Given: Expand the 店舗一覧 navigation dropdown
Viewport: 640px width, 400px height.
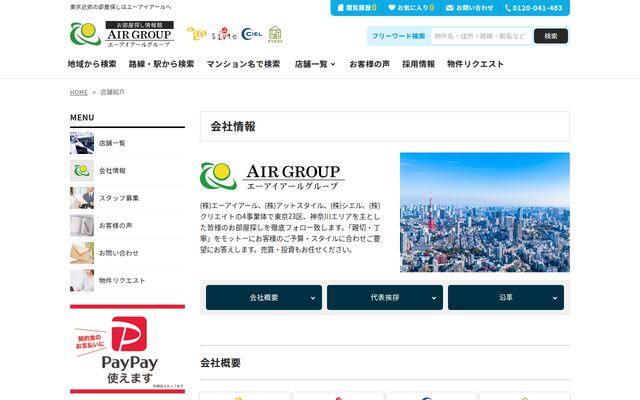Looking at the screenshot, I should point(315,64).
